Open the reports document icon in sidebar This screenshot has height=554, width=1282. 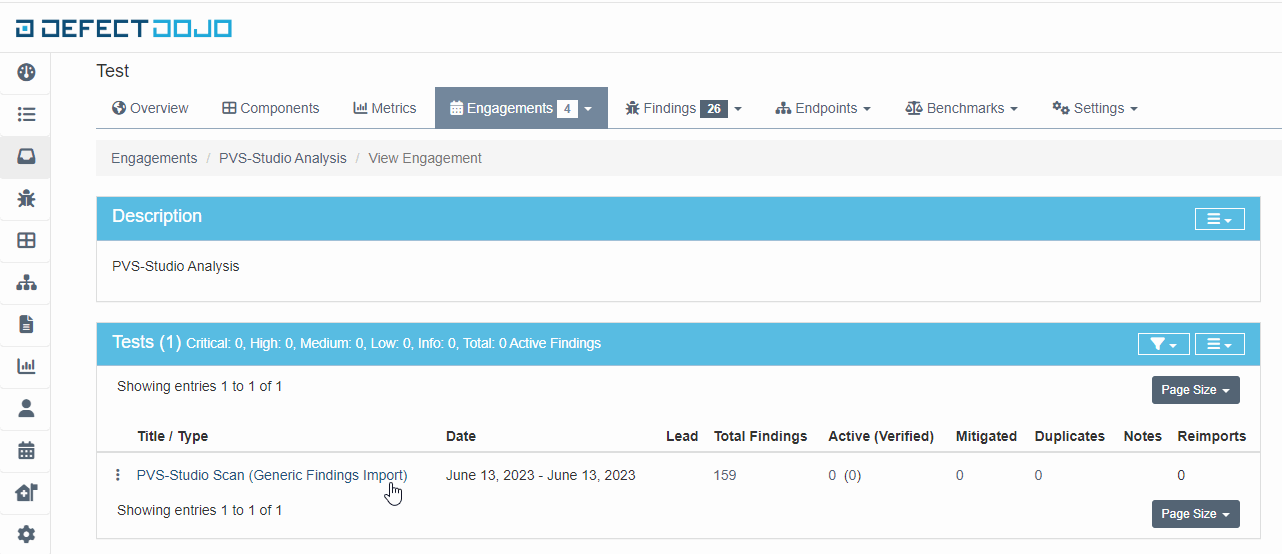[x=26, y=324]
